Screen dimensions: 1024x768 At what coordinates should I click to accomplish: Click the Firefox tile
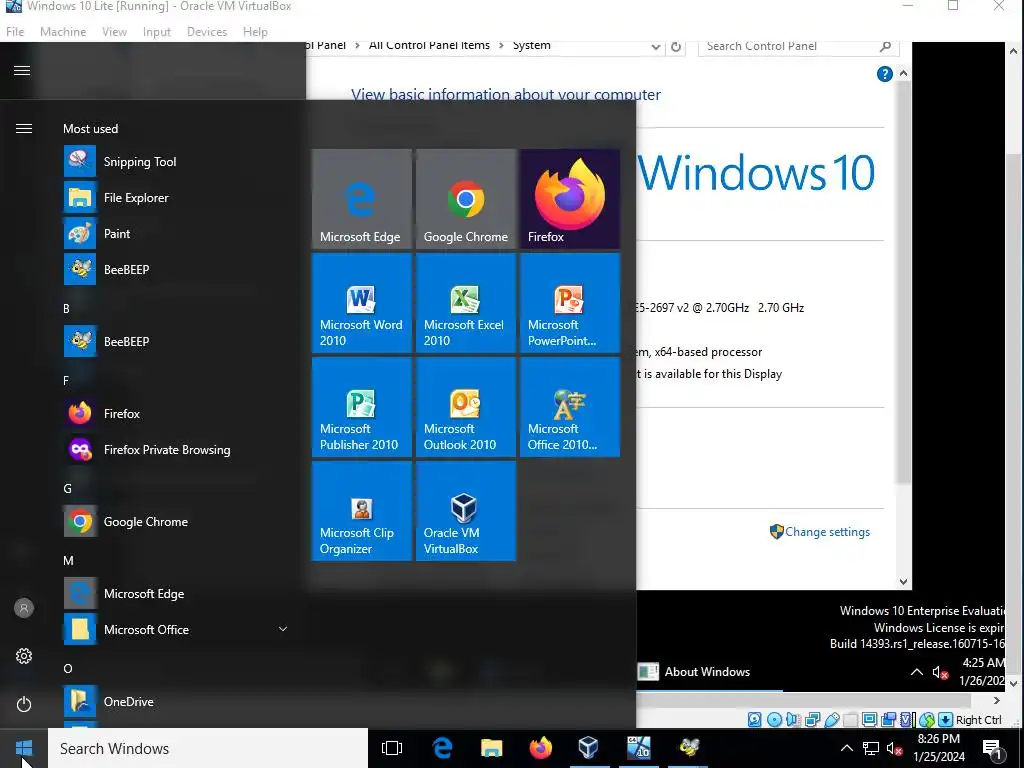coord(569,199)
